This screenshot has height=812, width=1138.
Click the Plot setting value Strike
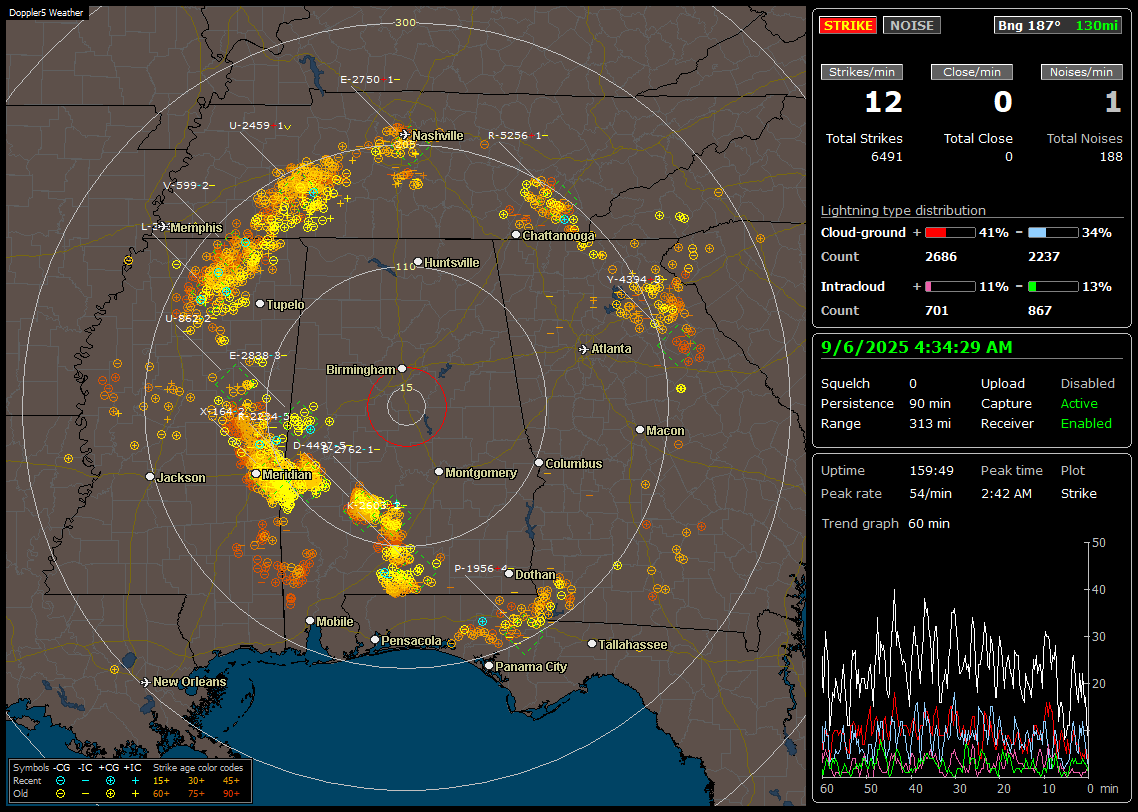(x=1078, y=493)
